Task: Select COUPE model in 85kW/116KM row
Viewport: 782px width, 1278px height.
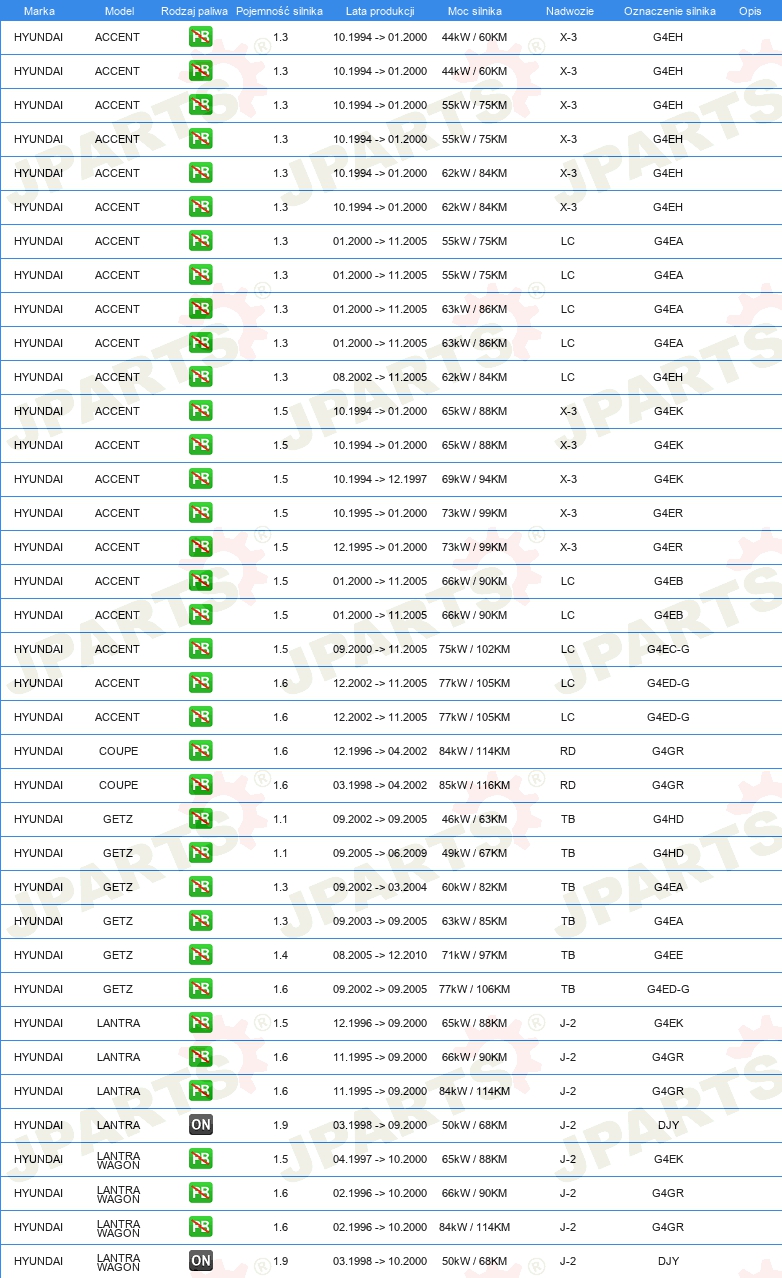Action: tap(118, 785)
